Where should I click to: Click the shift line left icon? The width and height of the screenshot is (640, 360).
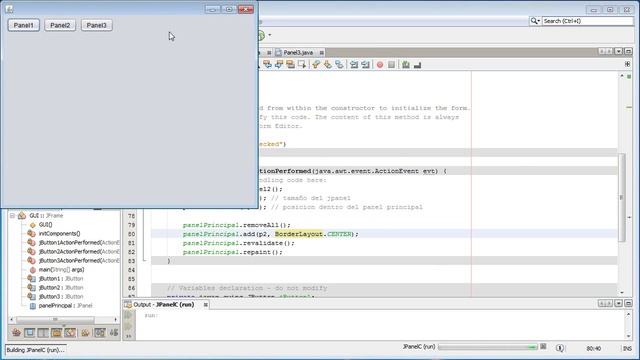point(354,64)
